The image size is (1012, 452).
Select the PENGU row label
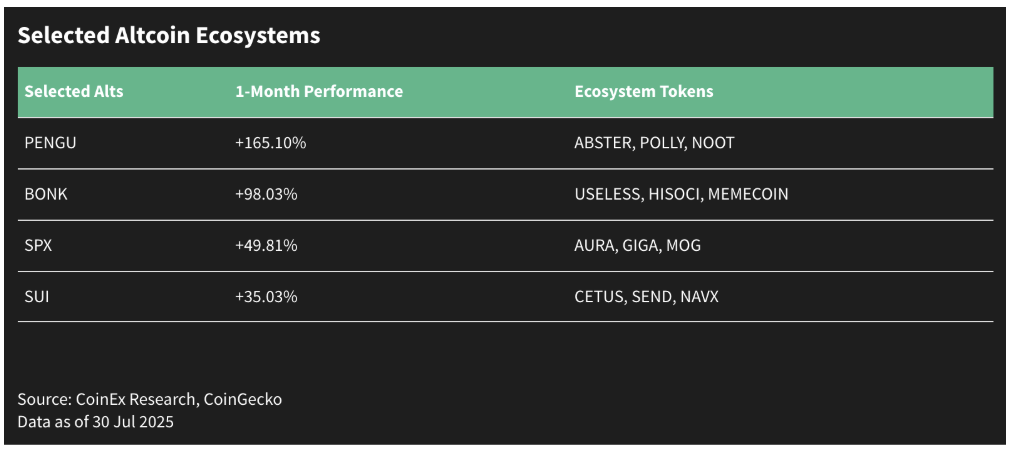[50, 143]
